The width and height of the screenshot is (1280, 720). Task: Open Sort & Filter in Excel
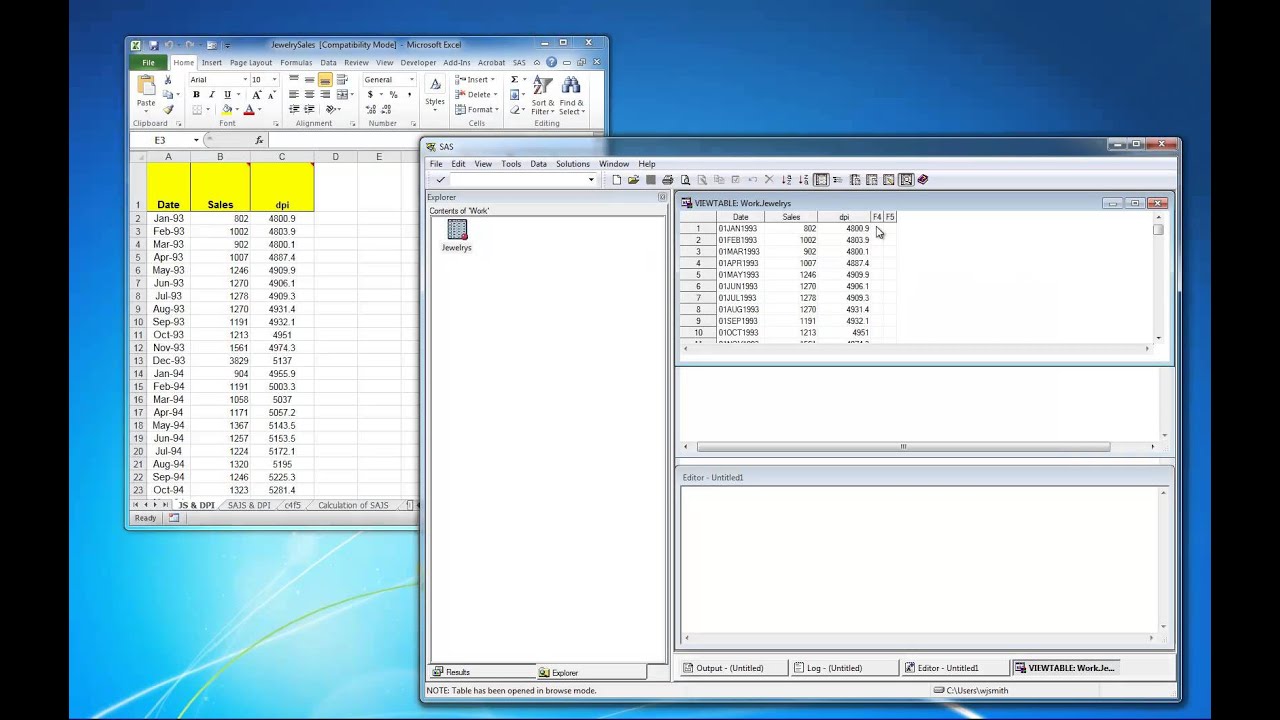coord(543,95)
